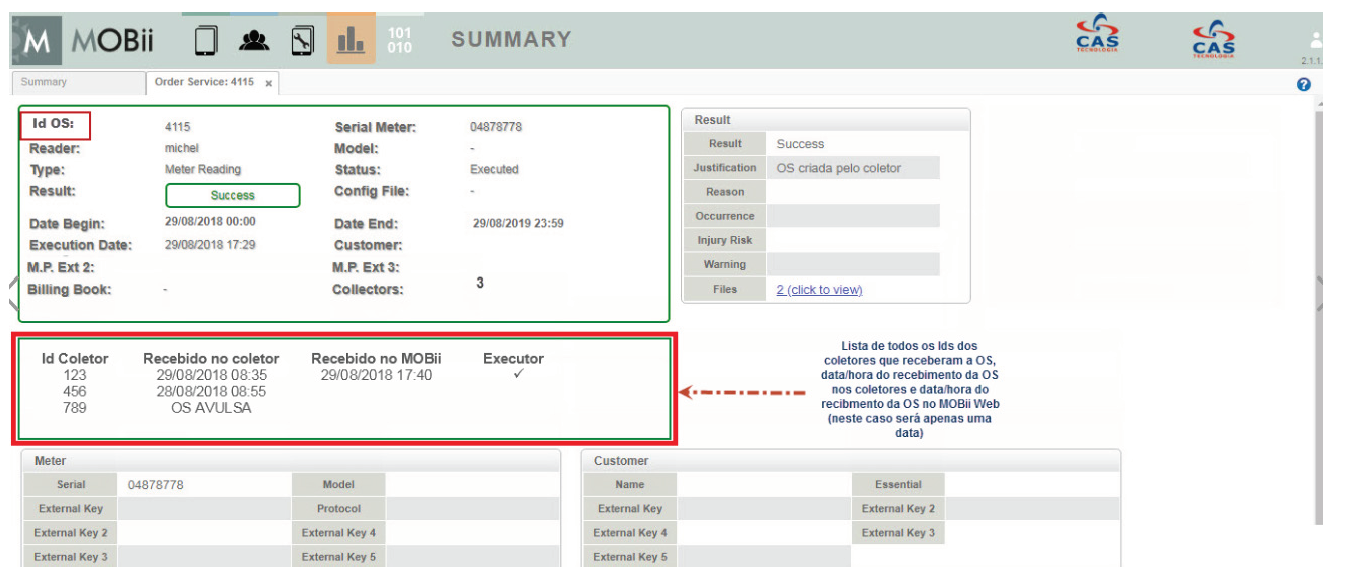Open the binary 101 010 data icon
1355x588 pixels.
click(399, 41)
